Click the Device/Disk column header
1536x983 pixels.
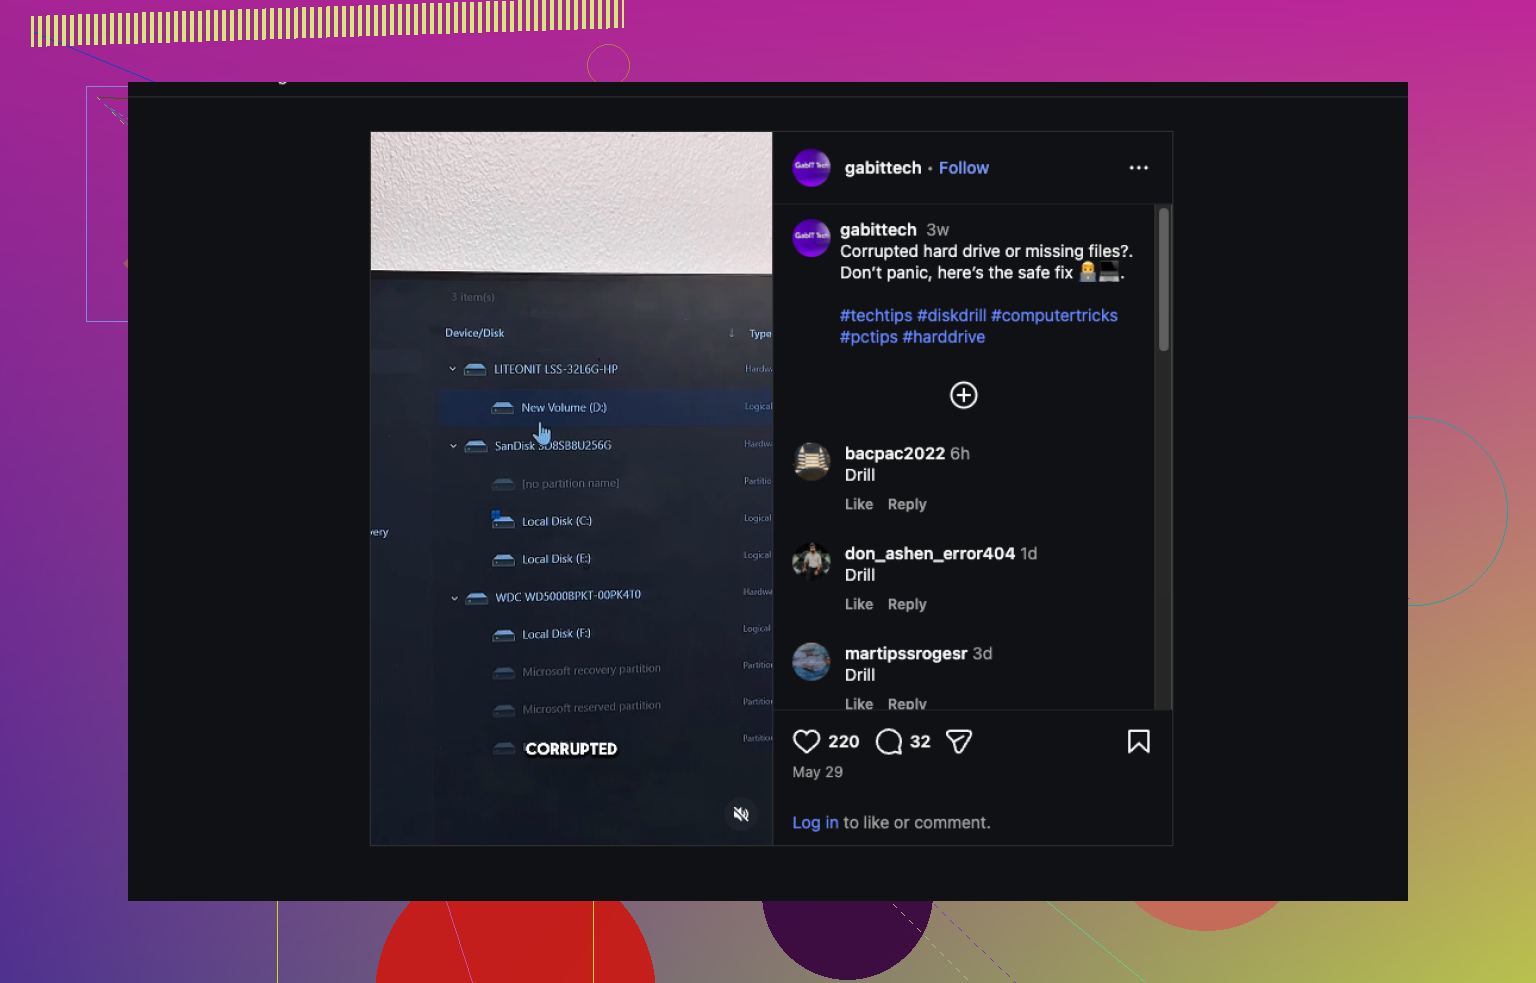click(x=474, y=333)
